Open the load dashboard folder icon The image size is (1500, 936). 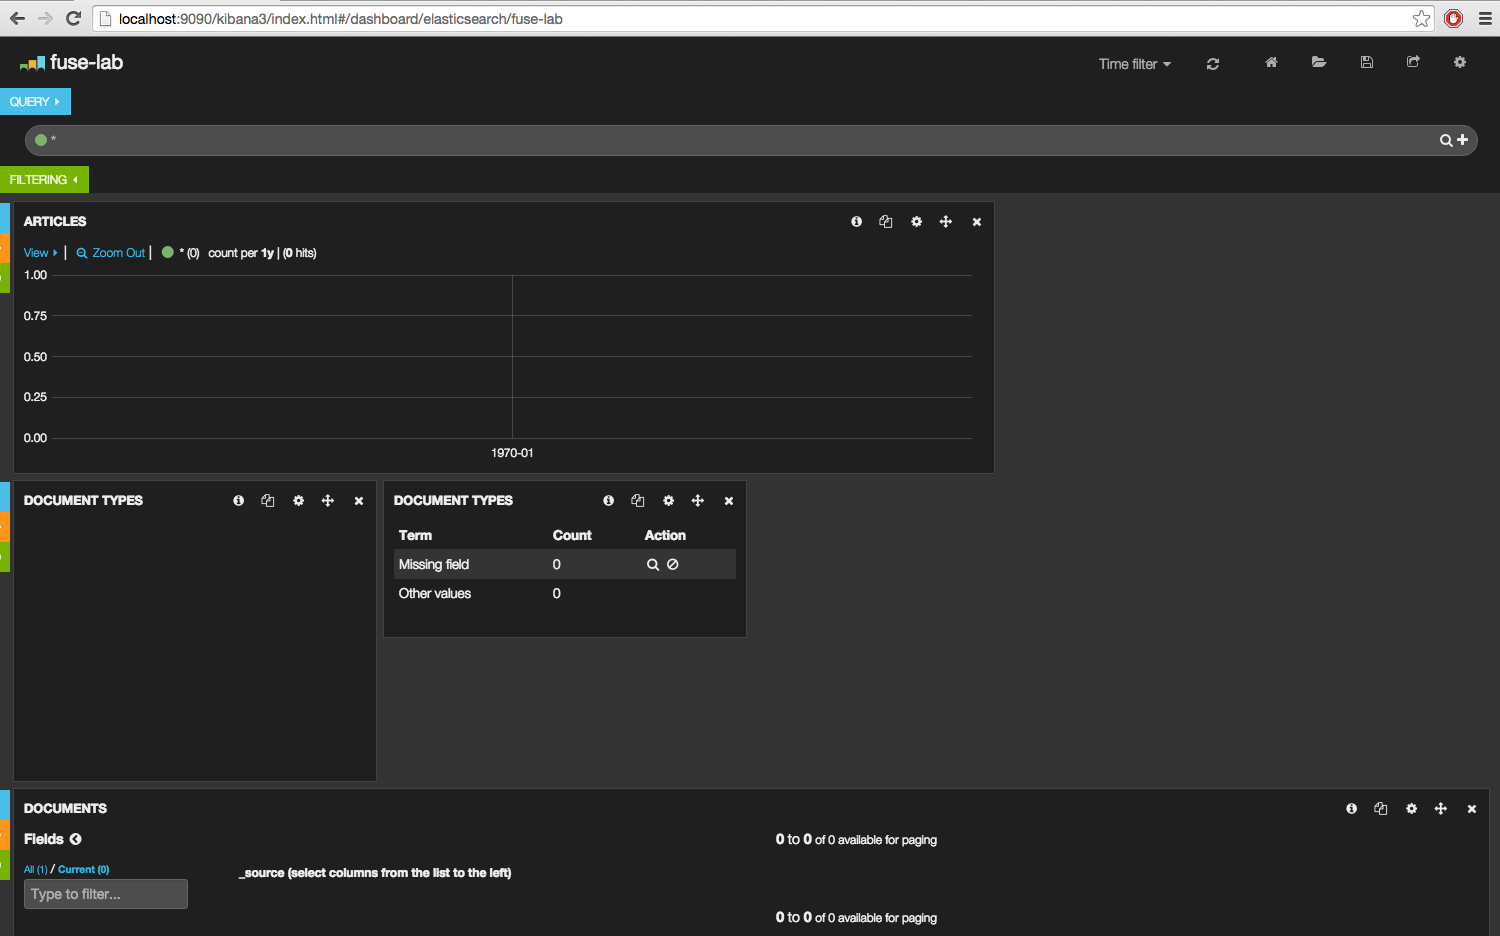(x=1319, y=62)
